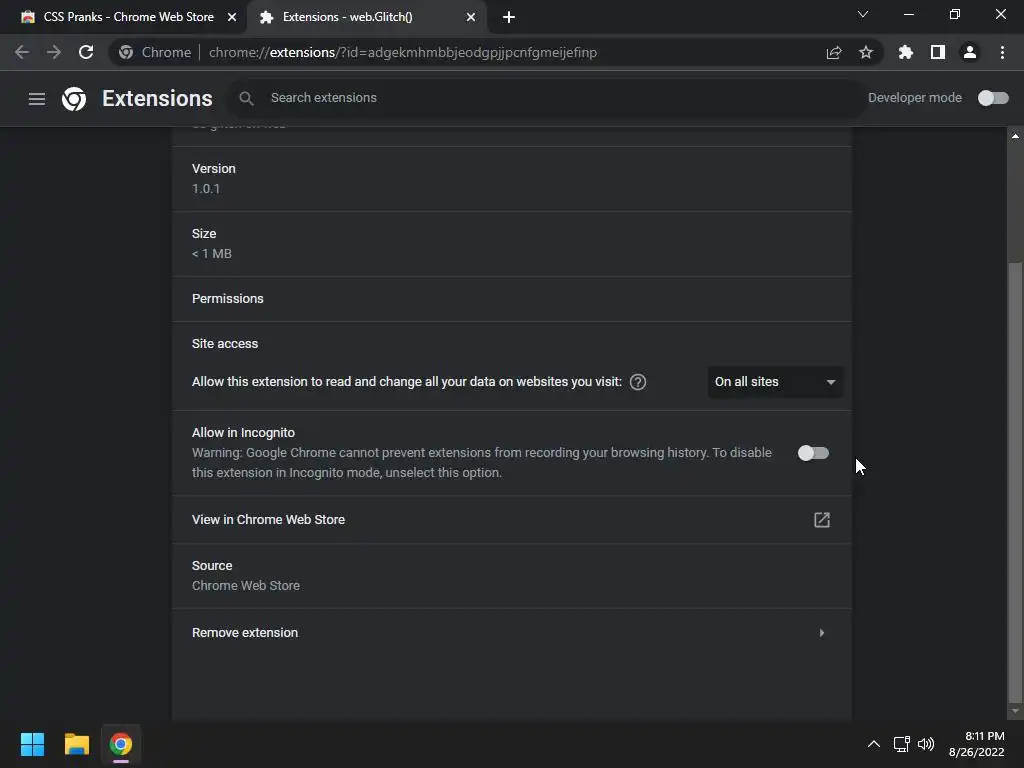Click the address bar URL
1024x768 pixels.
click(402, 52)
